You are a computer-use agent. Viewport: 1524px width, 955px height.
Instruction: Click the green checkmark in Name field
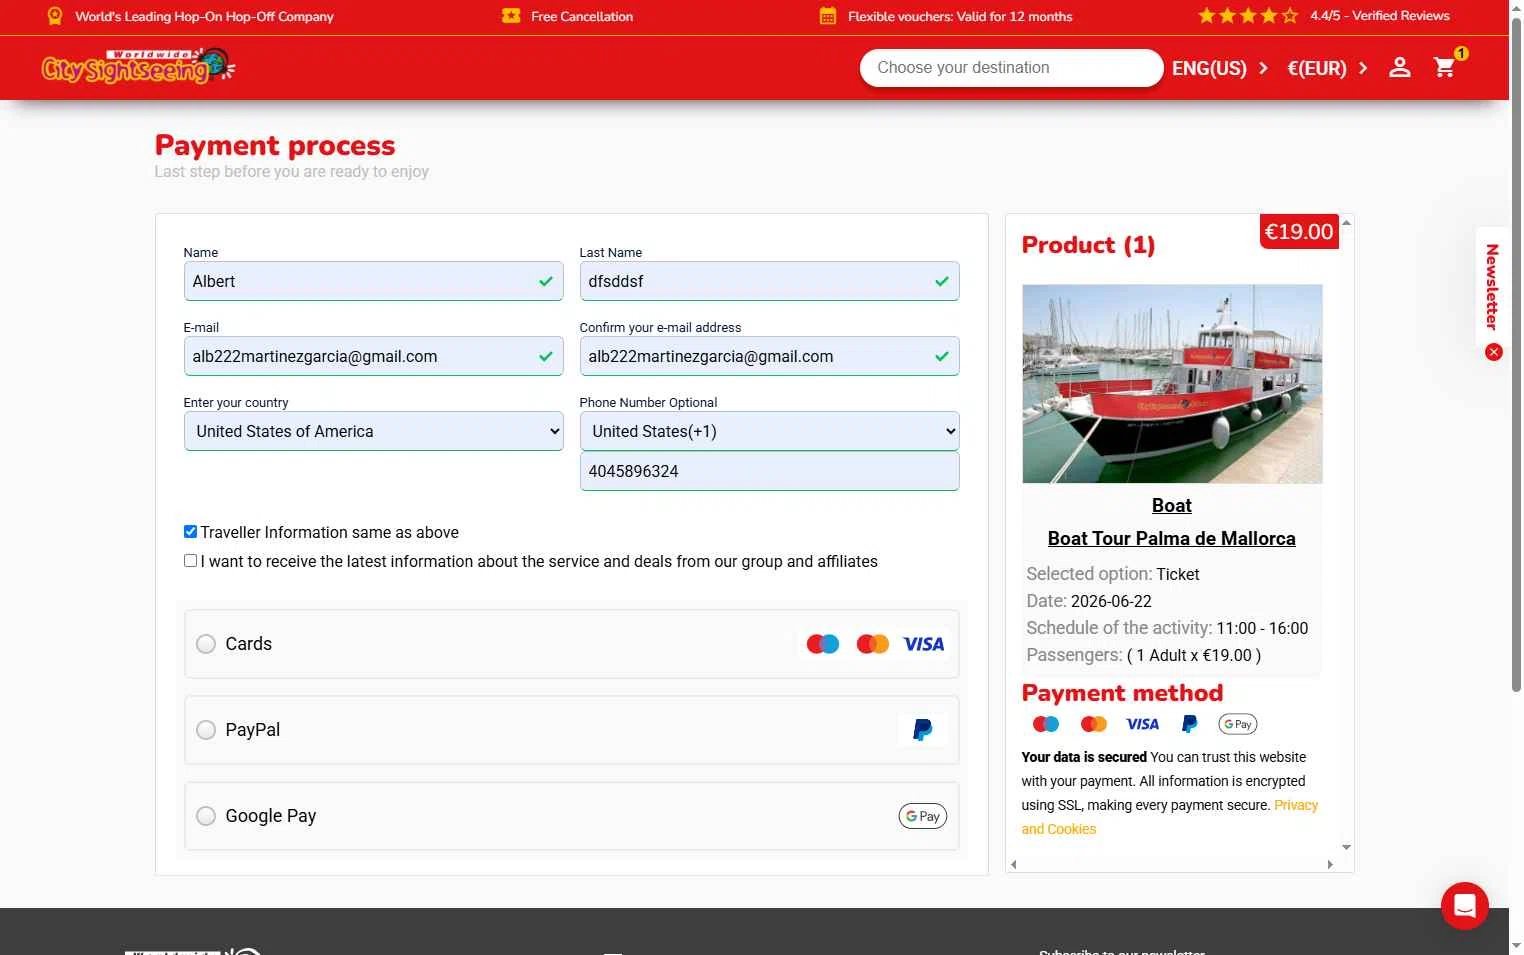[x=546, y=281]
